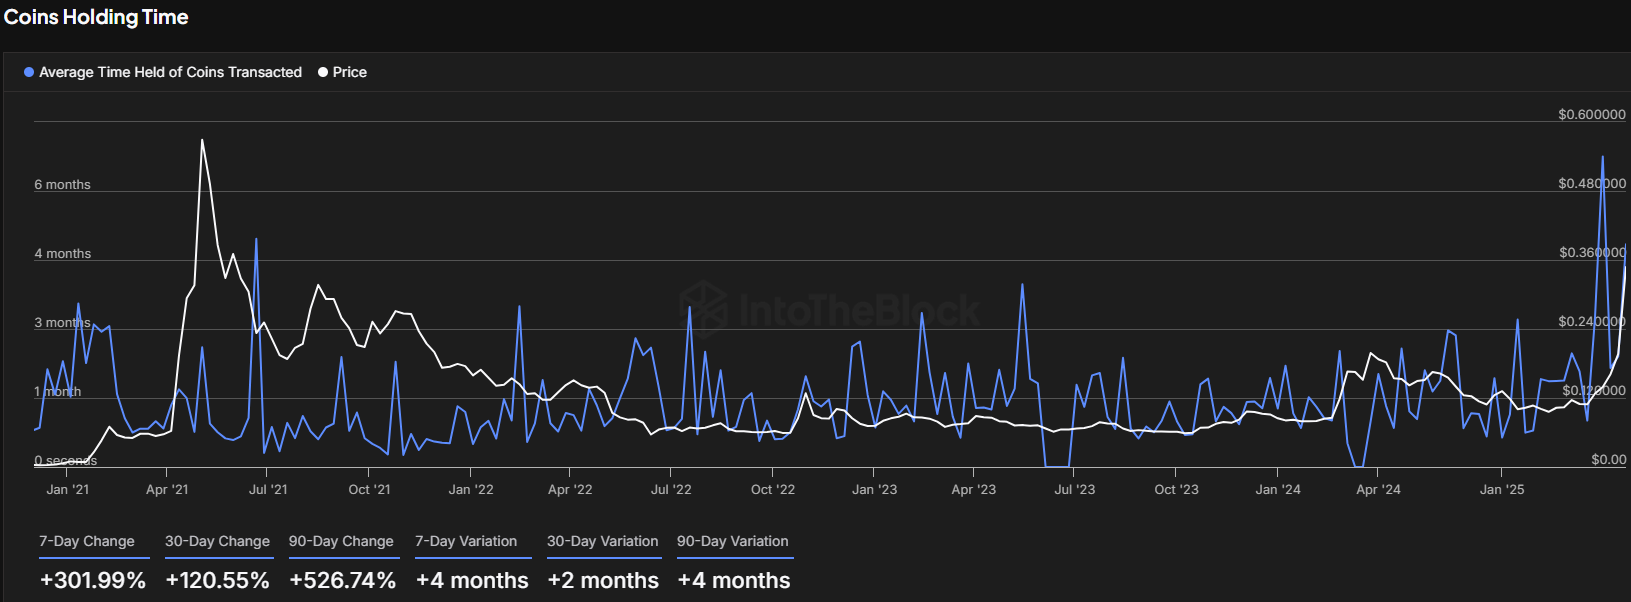Click +4 months under 7-Day Variation

472,580
